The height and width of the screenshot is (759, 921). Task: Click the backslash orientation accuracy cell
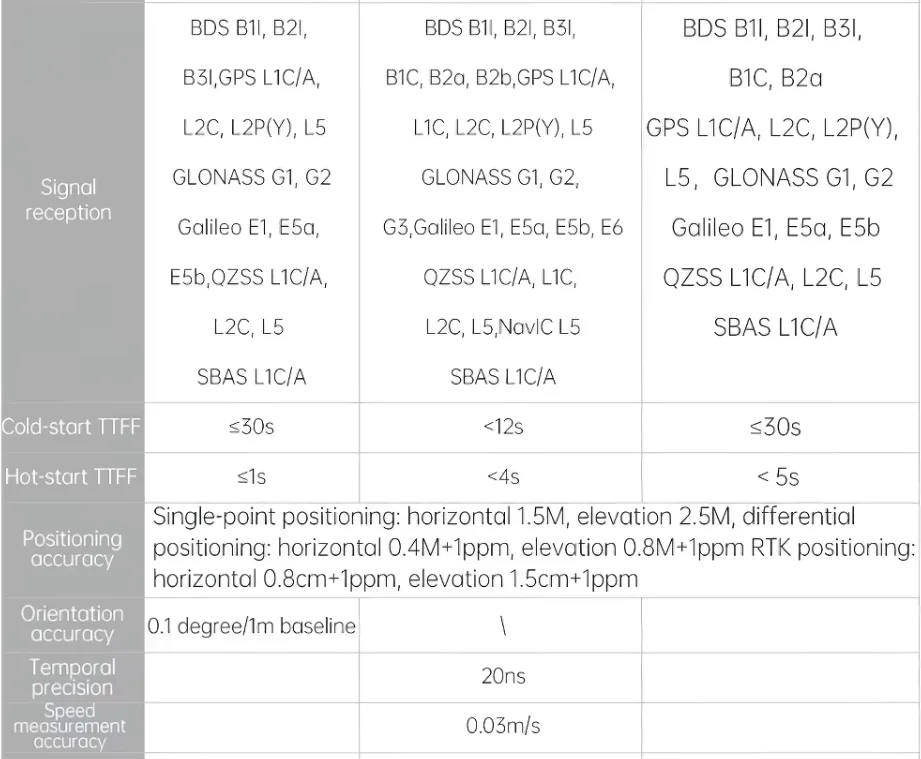(503, 626)
